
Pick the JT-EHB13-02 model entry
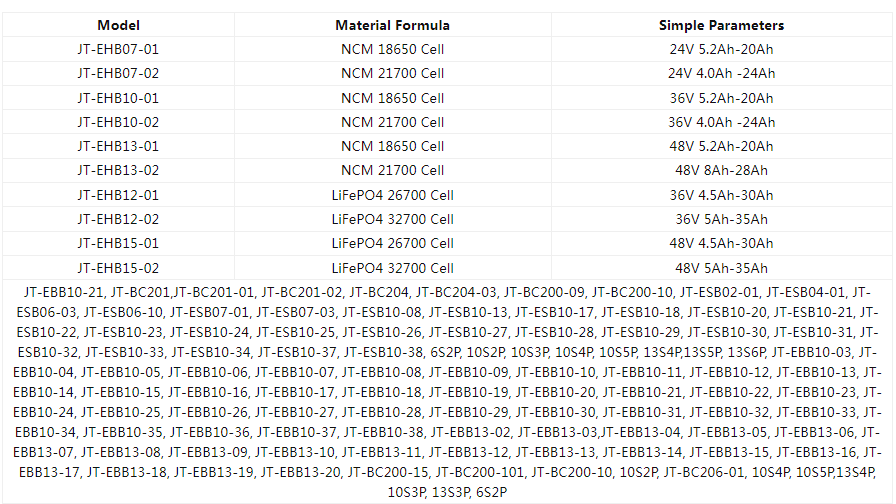tap(118, 170)
